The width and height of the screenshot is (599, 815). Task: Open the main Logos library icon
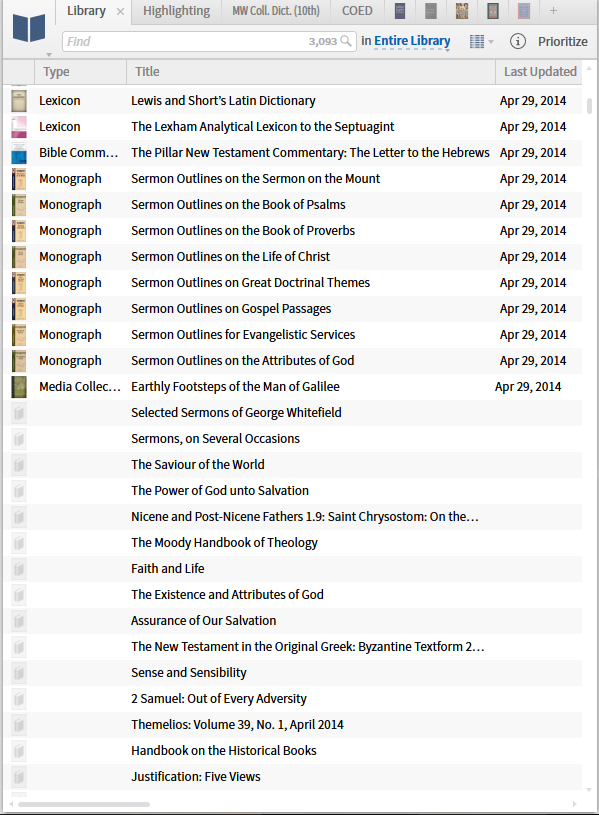29,27
